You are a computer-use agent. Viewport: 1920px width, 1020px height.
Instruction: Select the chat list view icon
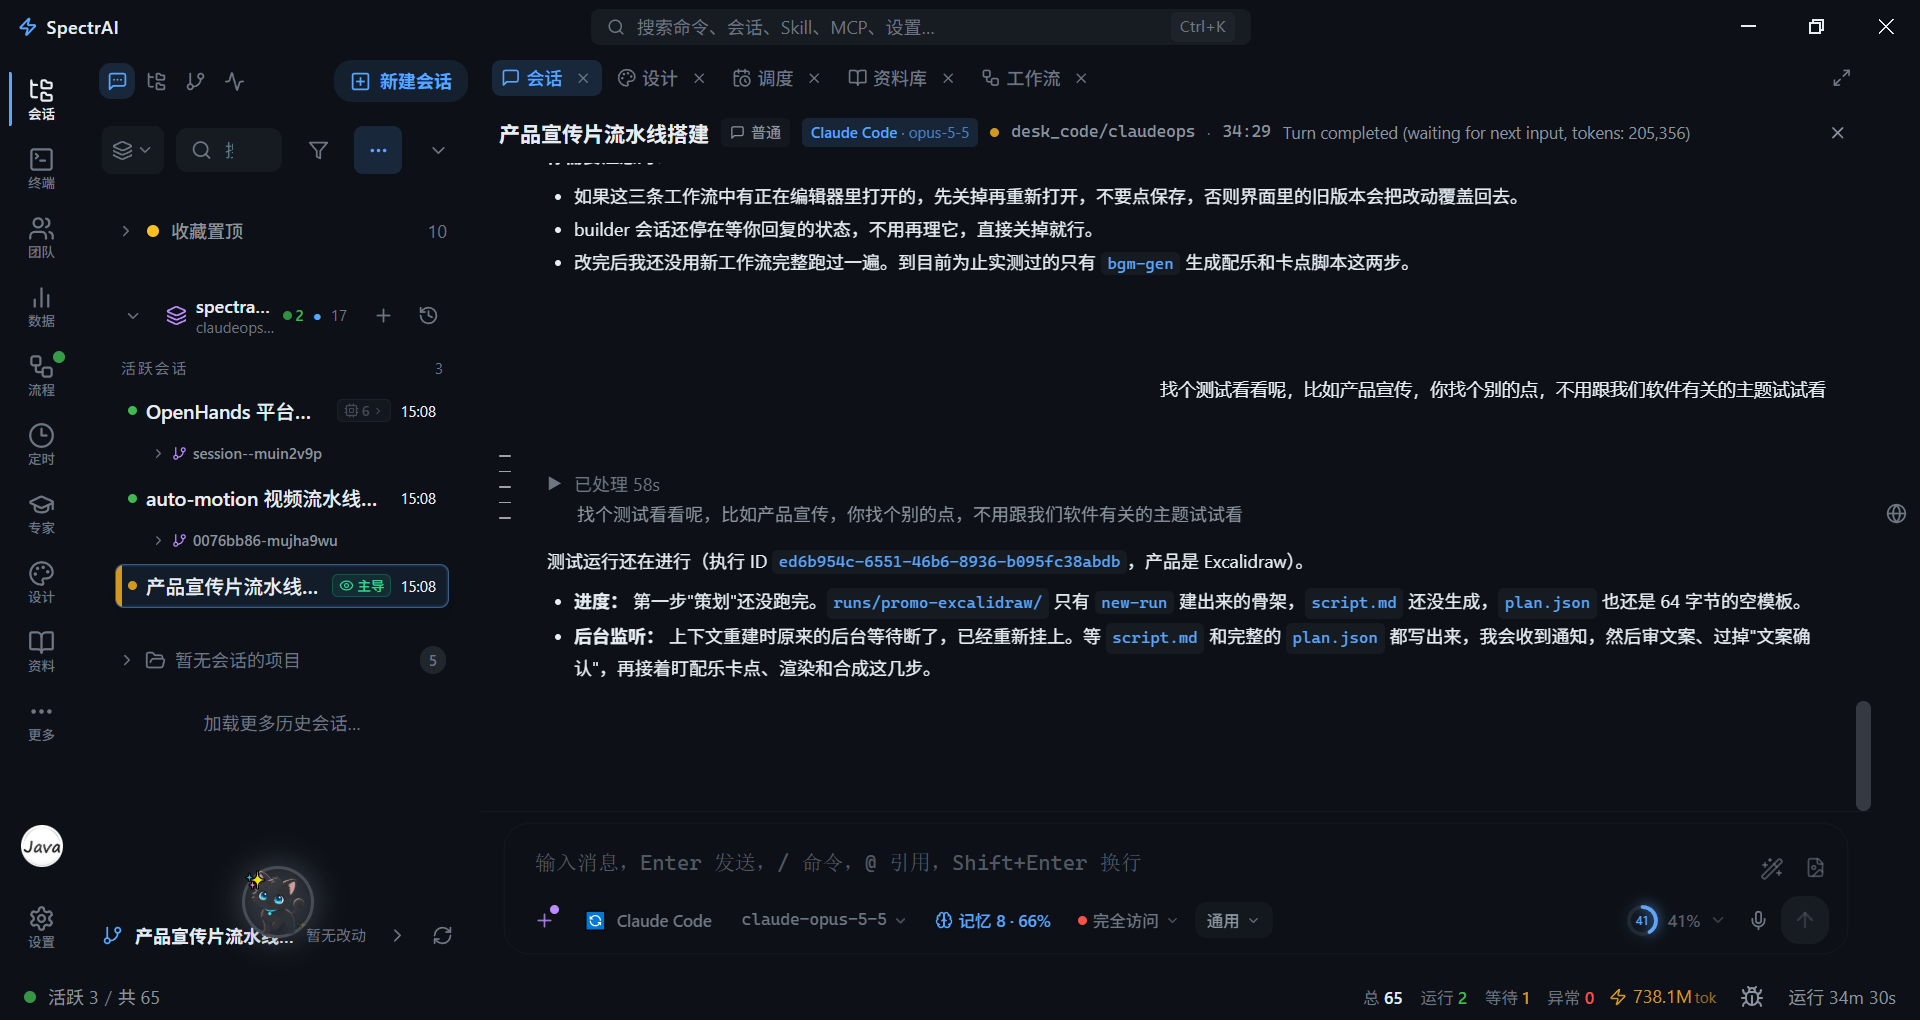117,81
